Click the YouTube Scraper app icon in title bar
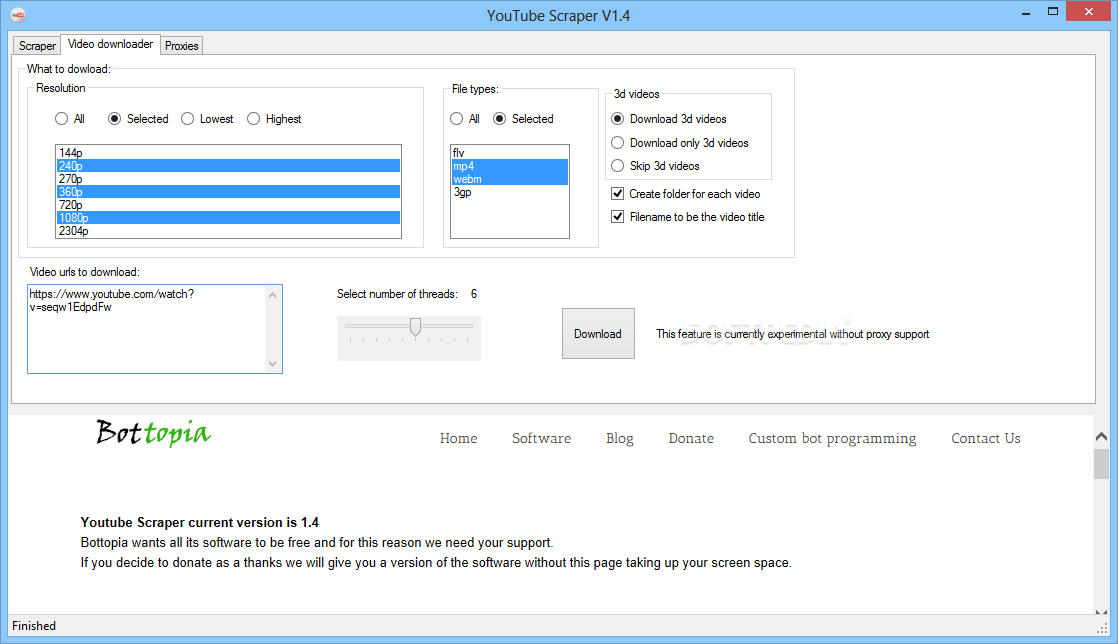 pyautogui.click(x=19, y=15)
